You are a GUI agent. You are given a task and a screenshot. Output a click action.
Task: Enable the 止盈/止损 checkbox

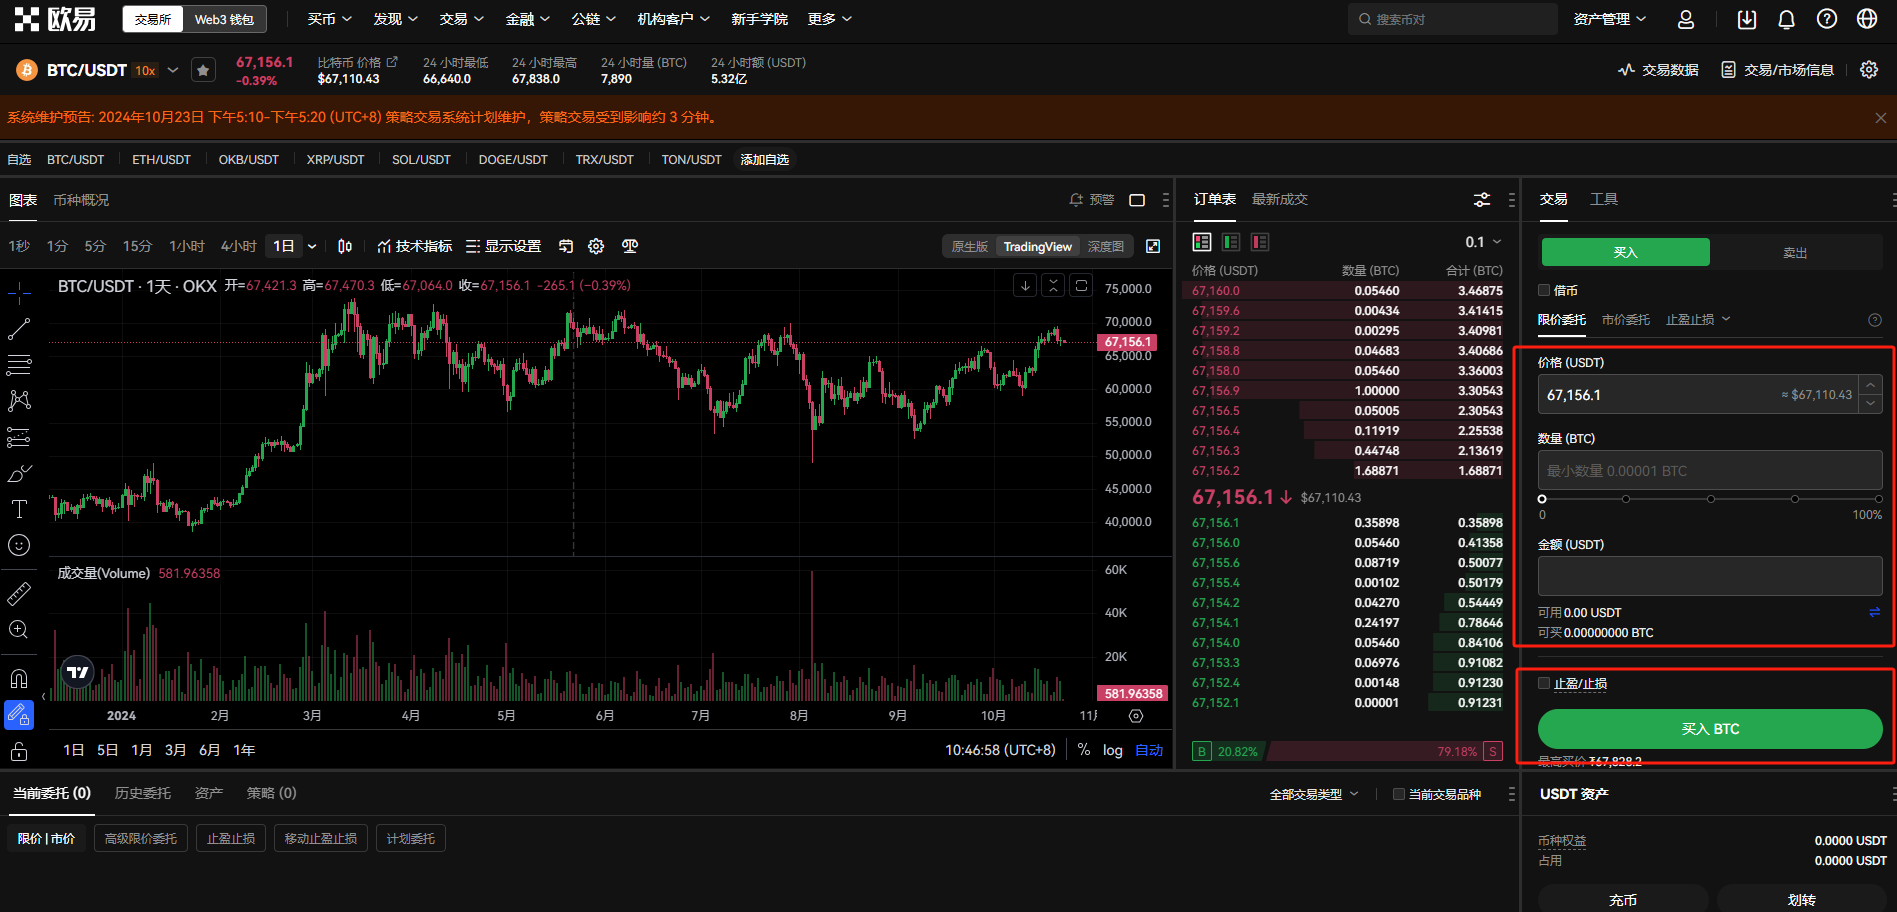(1544, 683)
